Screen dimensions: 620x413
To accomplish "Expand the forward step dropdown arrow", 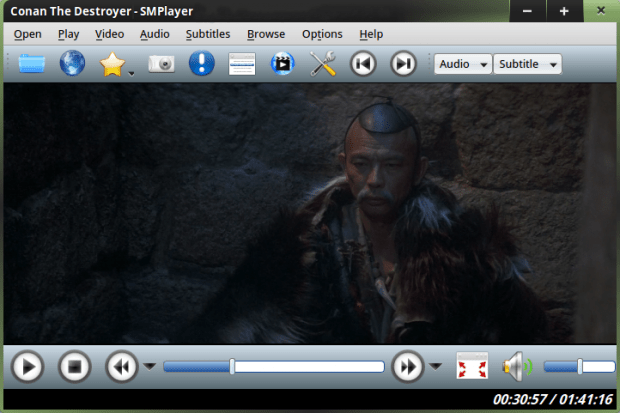I will point(435,366).
